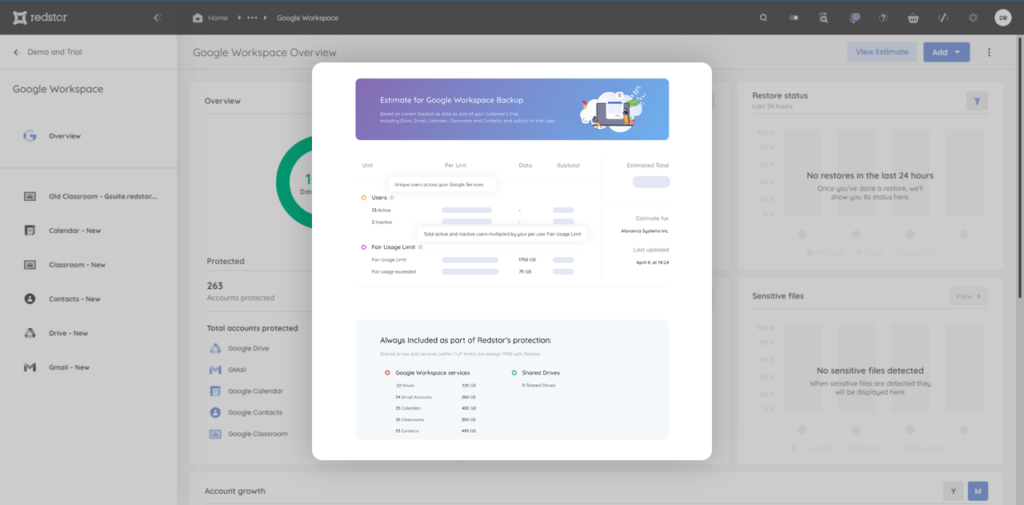Click the '263' accounts protected count
The width and height of the screenshot is (1024, 505).
[215, 286]
